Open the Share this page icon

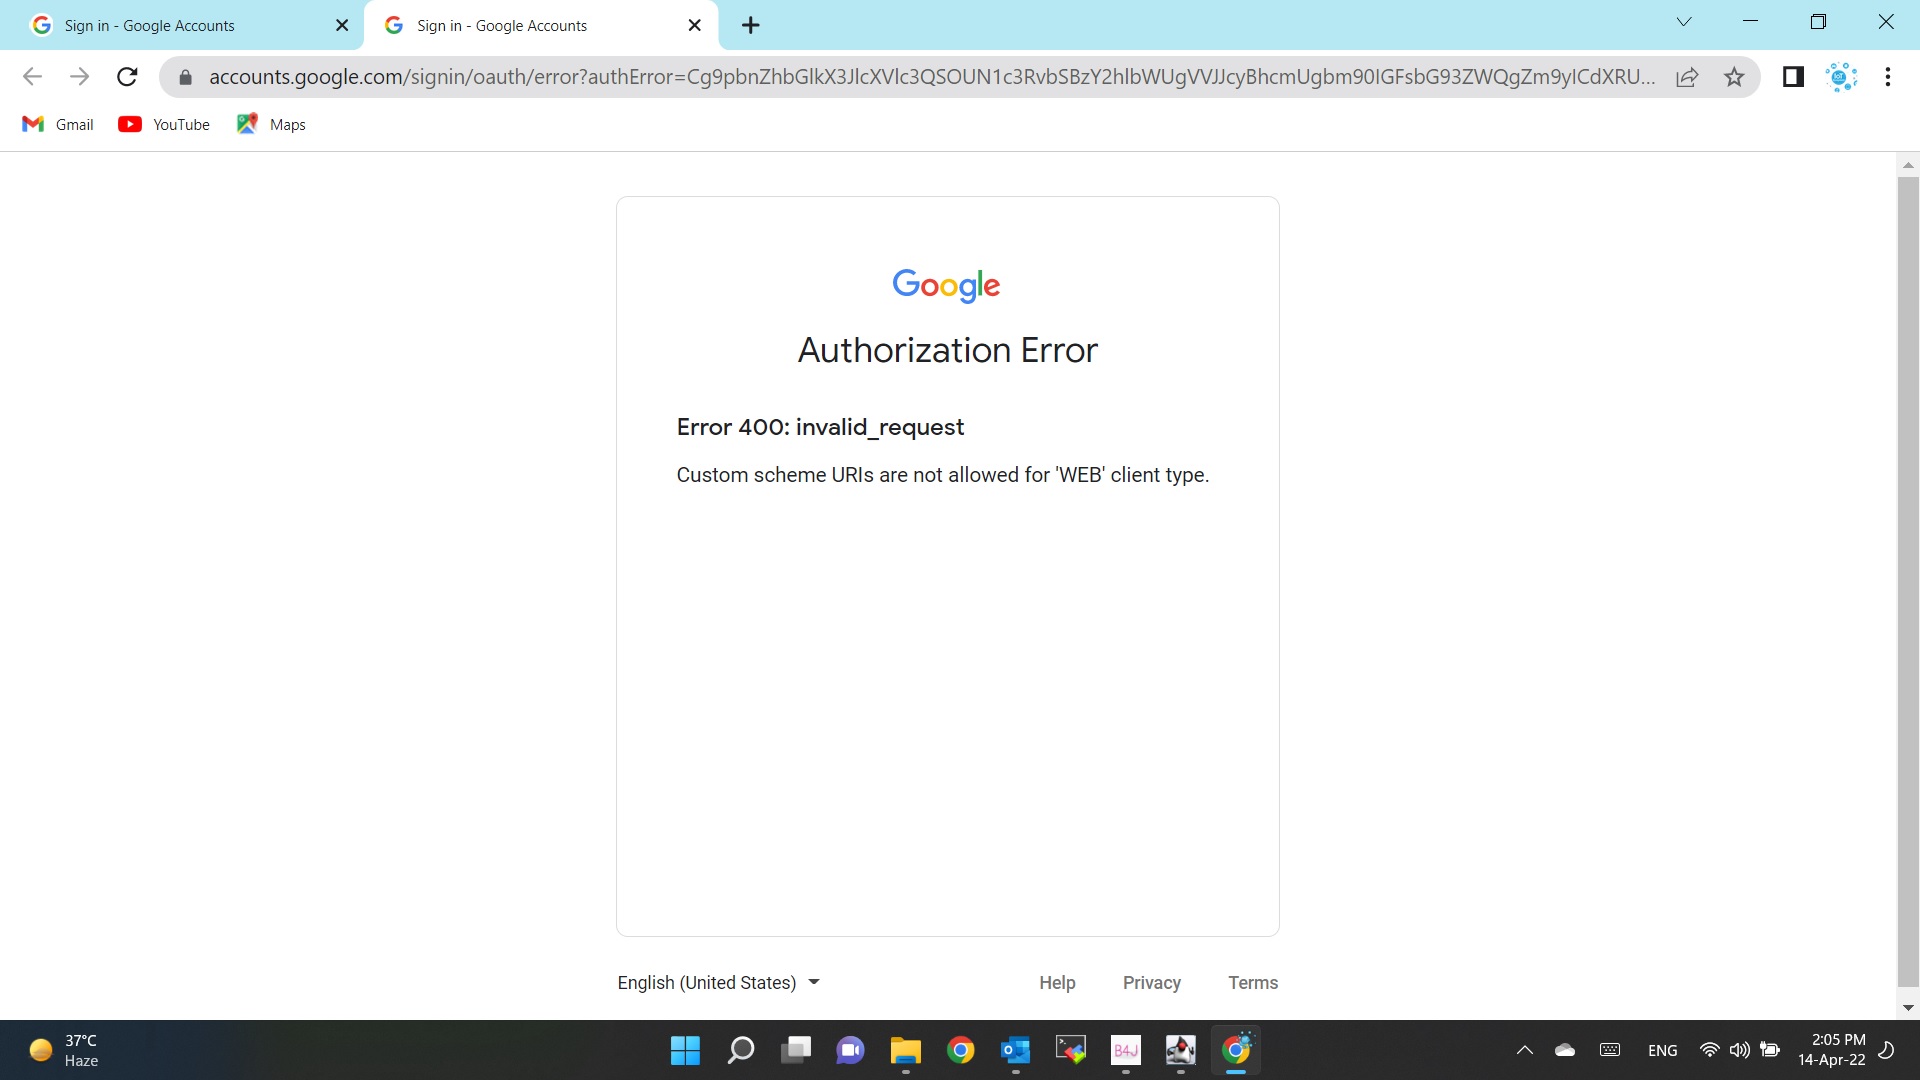point(1687,77)
